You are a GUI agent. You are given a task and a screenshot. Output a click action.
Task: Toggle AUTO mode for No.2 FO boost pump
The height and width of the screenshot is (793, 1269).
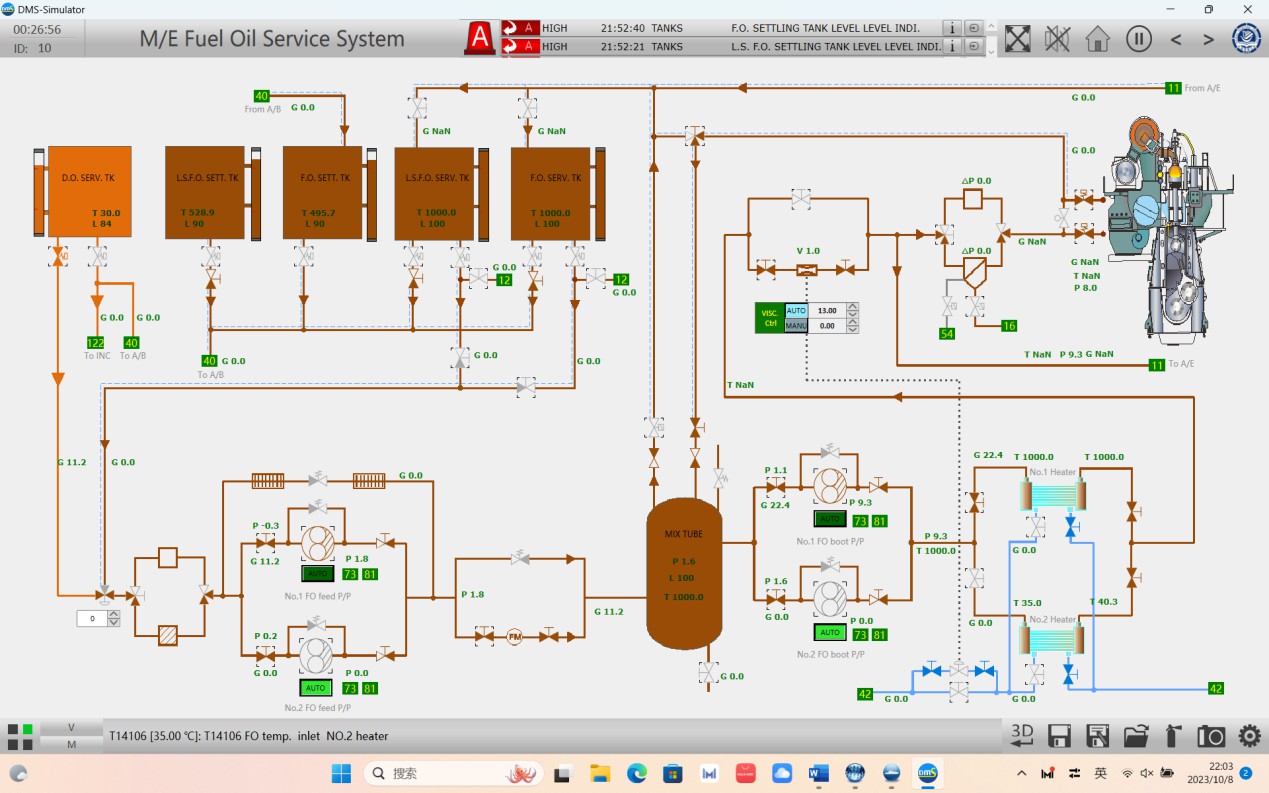[x=830, y=632]
